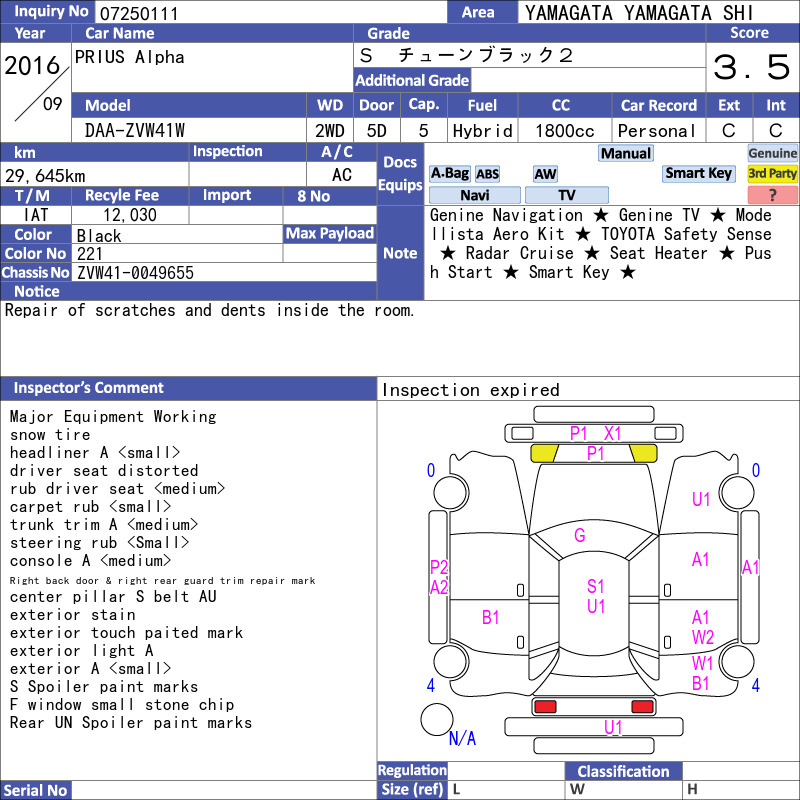The height and width of the screenshot is (800, 800).
Task: Click the Genuine legend badge
Action: point(772,153)
